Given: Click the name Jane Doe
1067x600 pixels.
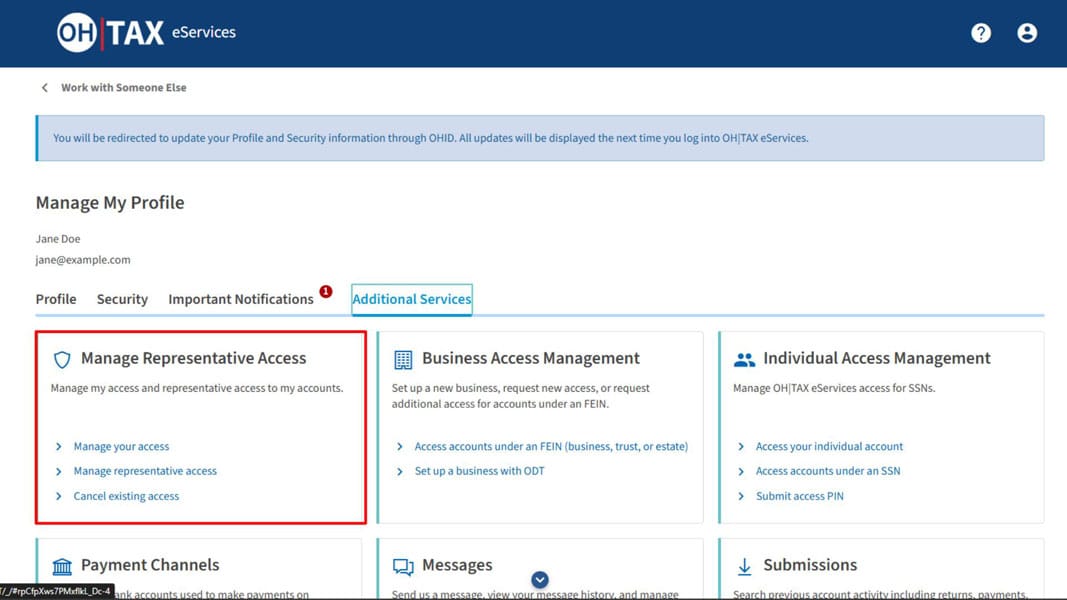Looking at the screenshot, I should [58, 239].
